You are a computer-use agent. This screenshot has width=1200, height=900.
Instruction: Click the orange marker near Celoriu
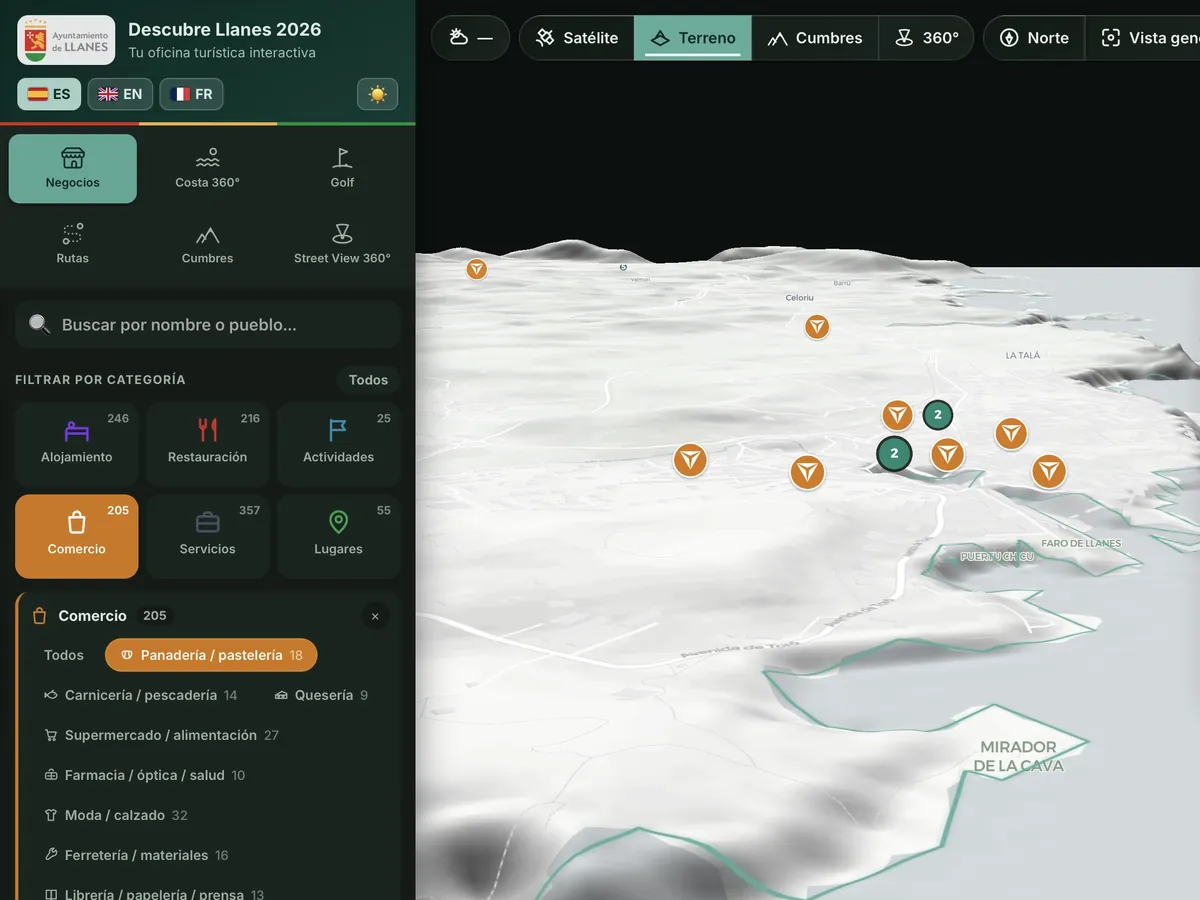(817, 327)
